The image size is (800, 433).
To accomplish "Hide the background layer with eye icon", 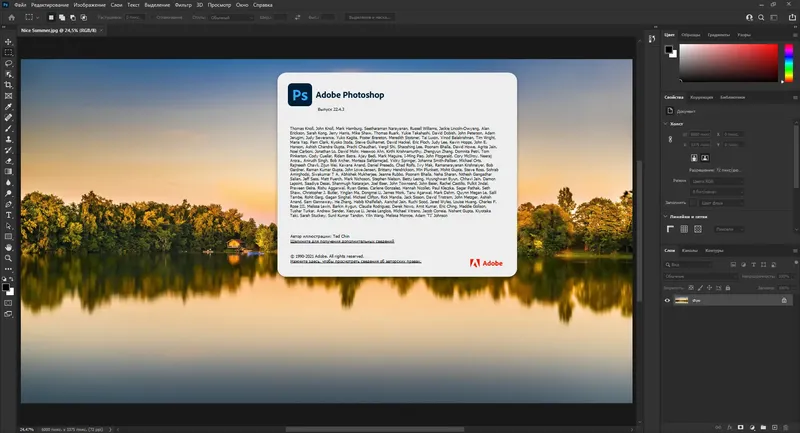I will click(667, 300).
